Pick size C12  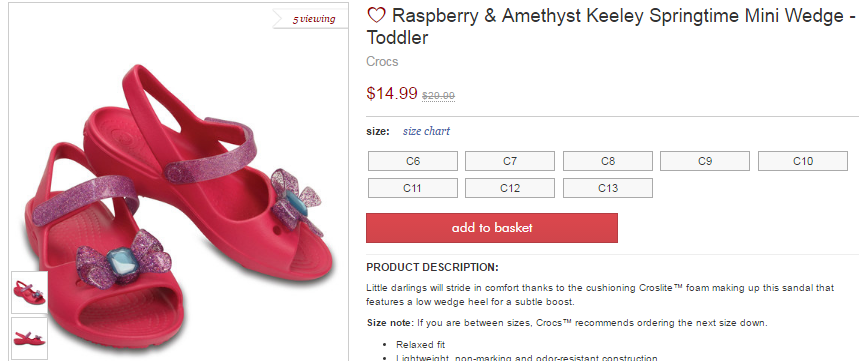tap(509, 188)
